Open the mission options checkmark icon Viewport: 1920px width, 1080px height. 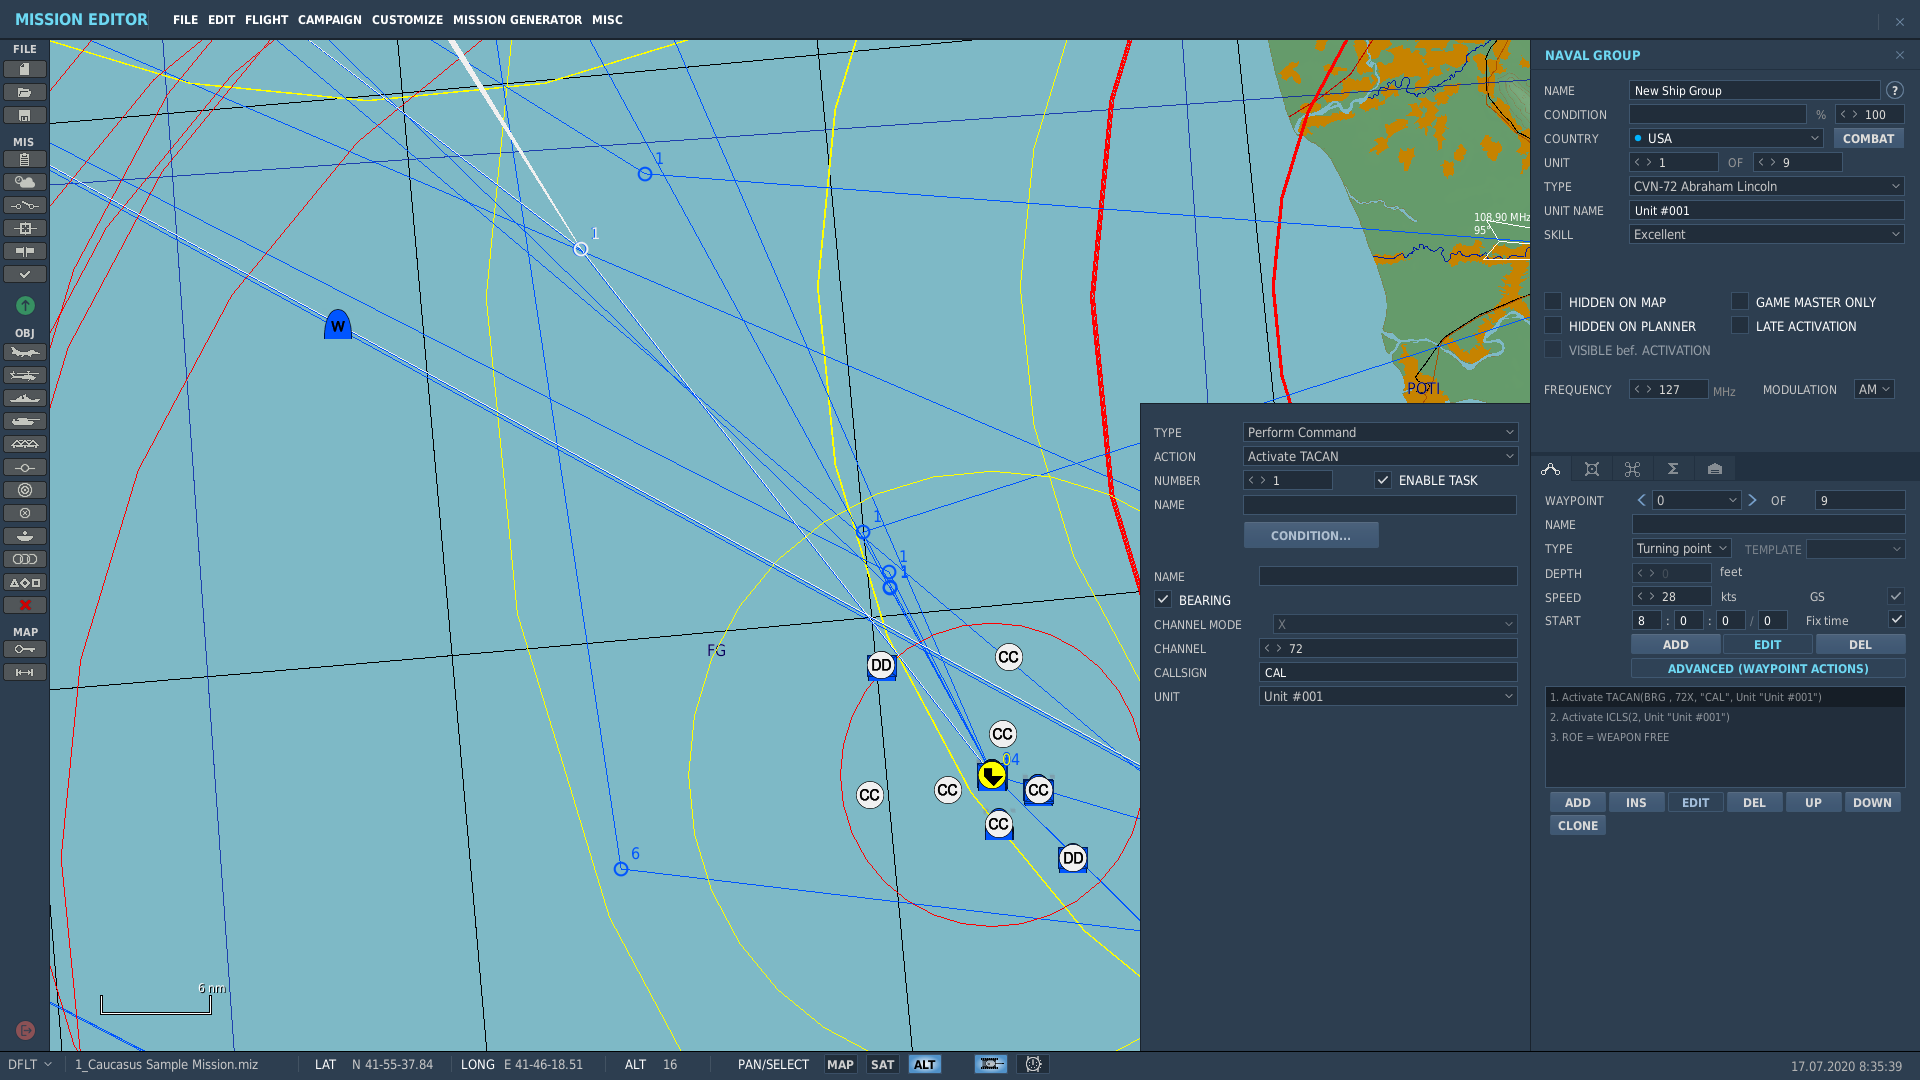25,275
